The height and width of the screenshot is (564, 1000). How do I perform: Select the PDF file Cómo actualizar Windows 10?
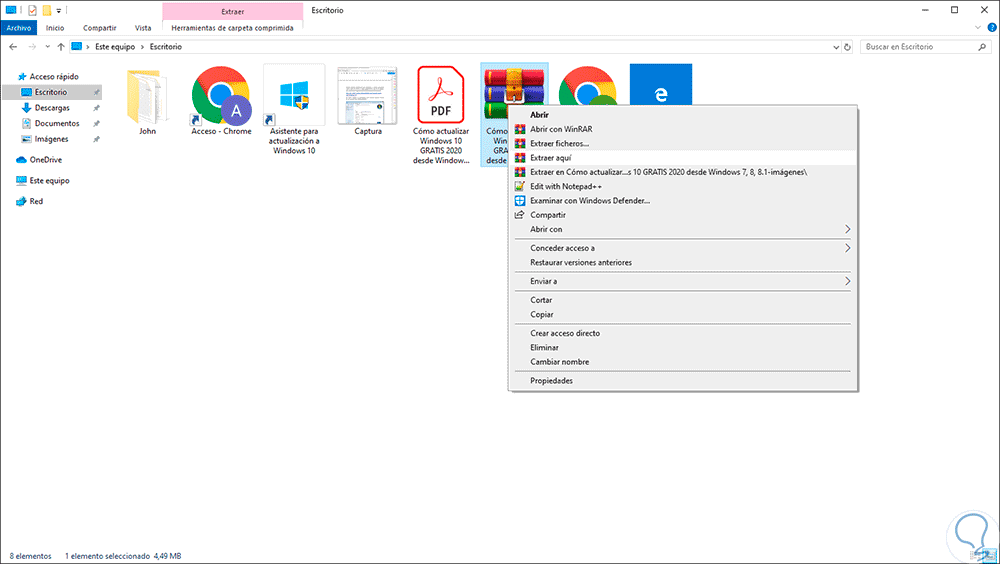coord(441,94)
